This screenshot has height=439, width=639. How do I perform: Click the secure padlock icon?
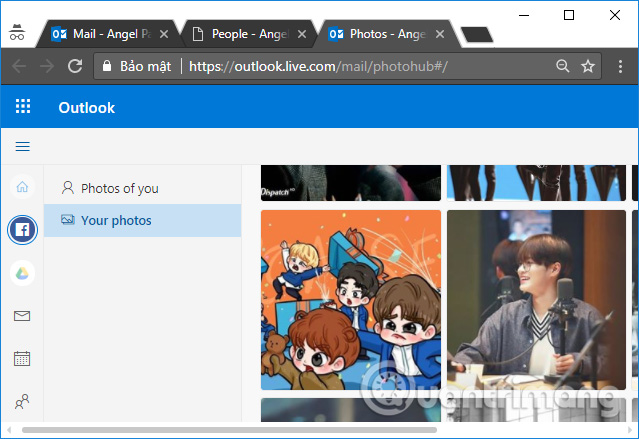point(107,66)
